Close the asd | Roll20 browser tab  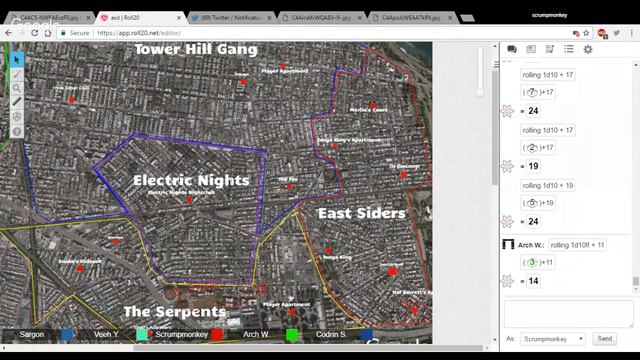coord(179,18)
